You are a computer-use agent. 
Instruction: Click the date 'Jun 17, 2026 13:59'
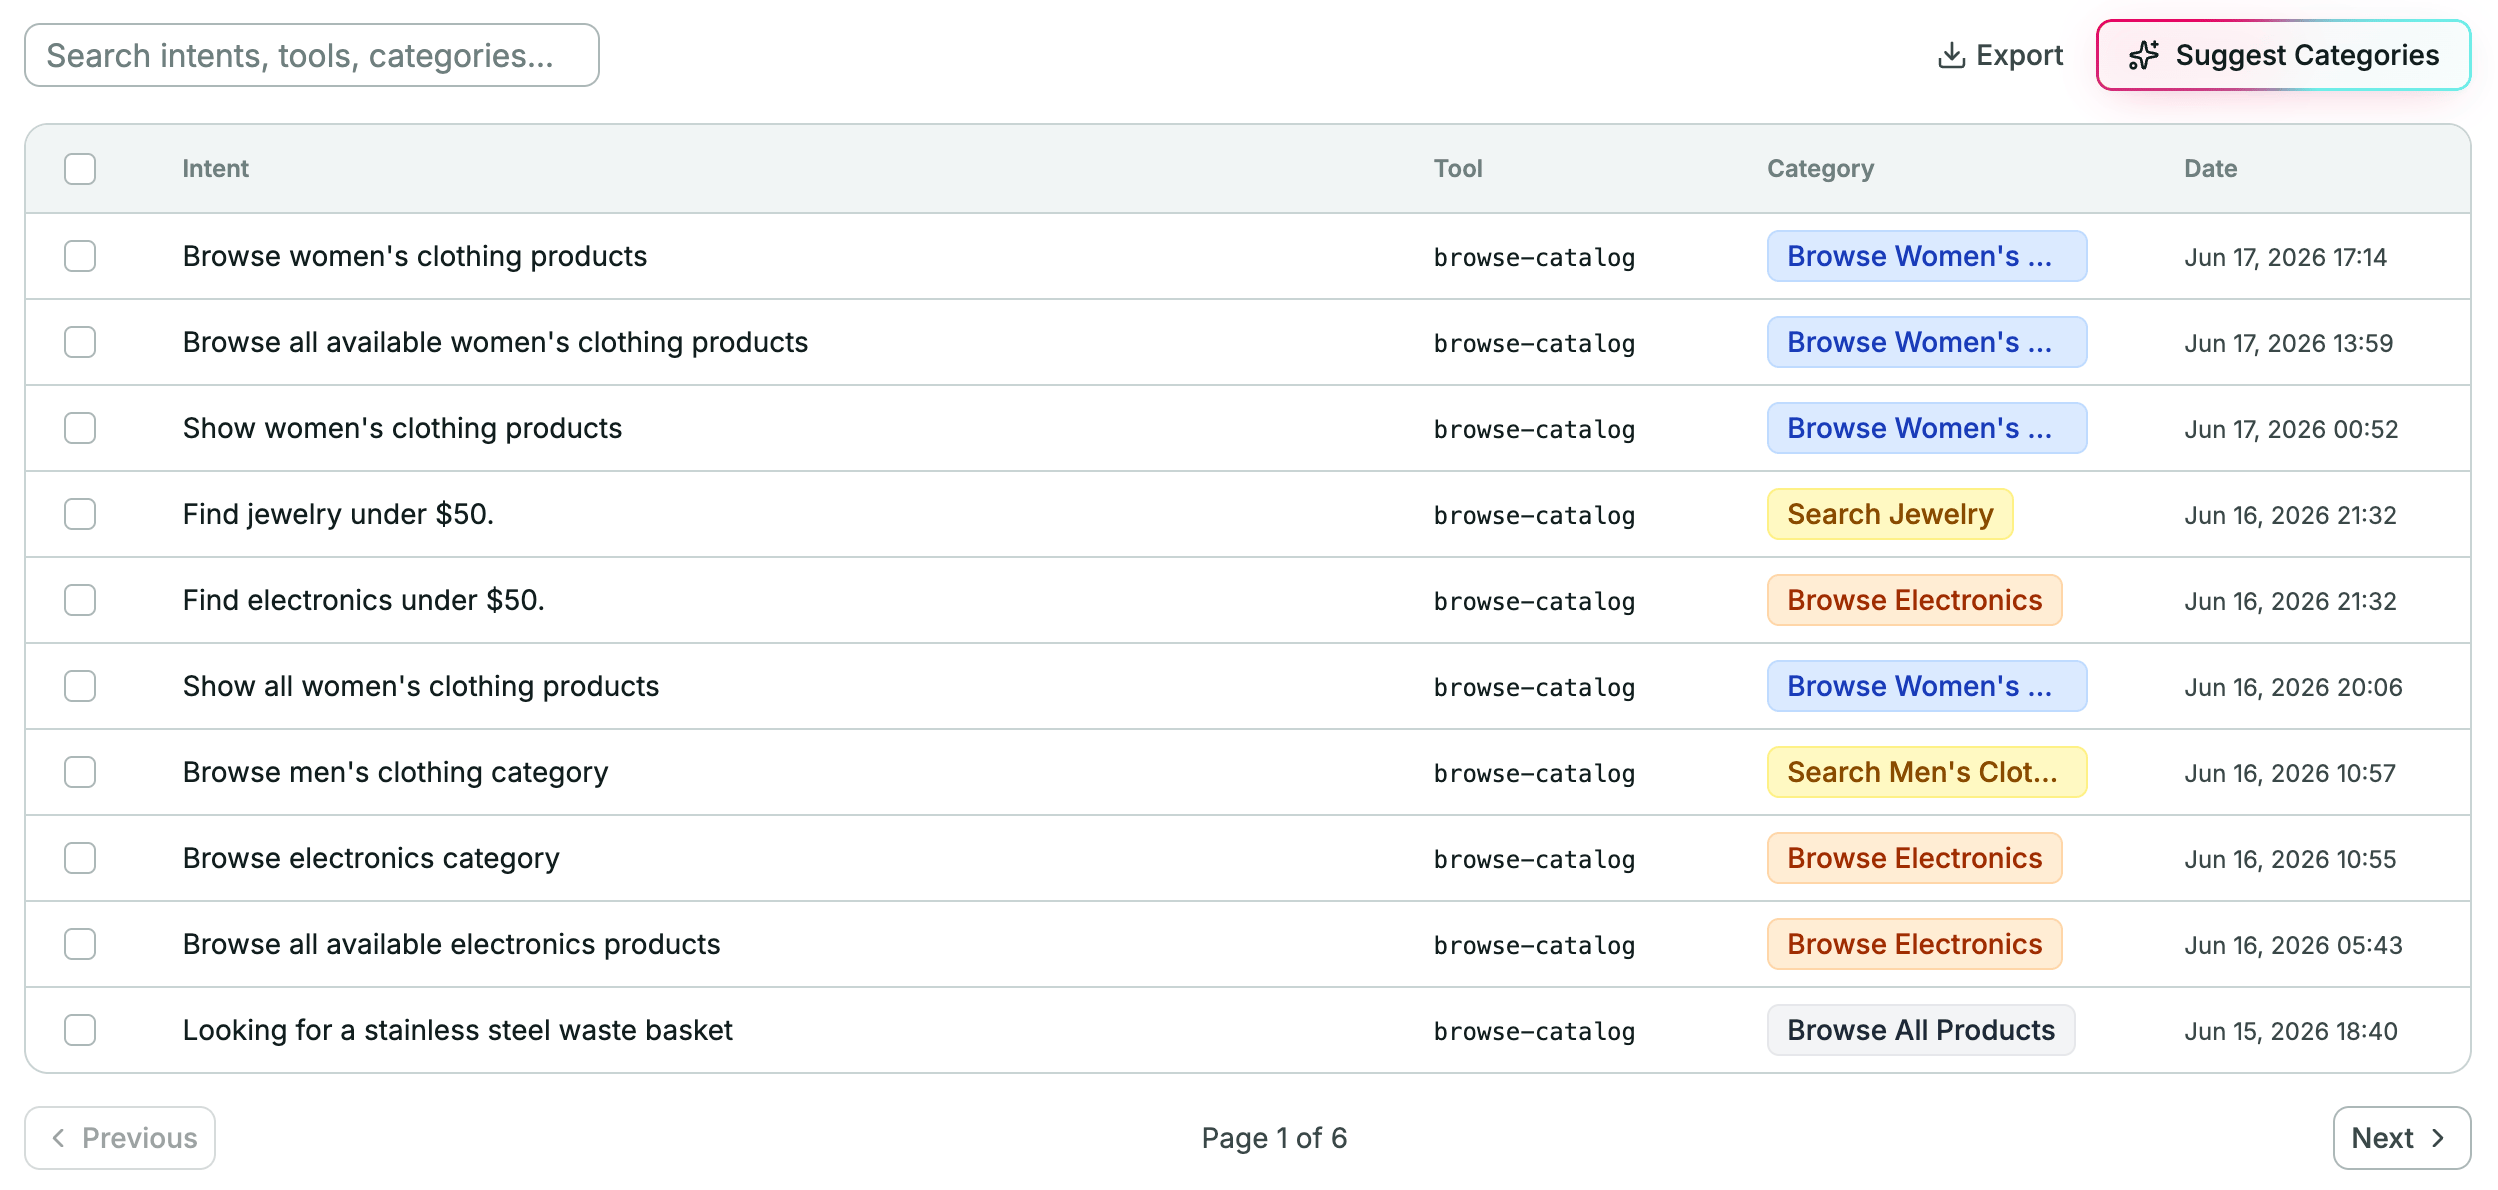(2288, 344)
